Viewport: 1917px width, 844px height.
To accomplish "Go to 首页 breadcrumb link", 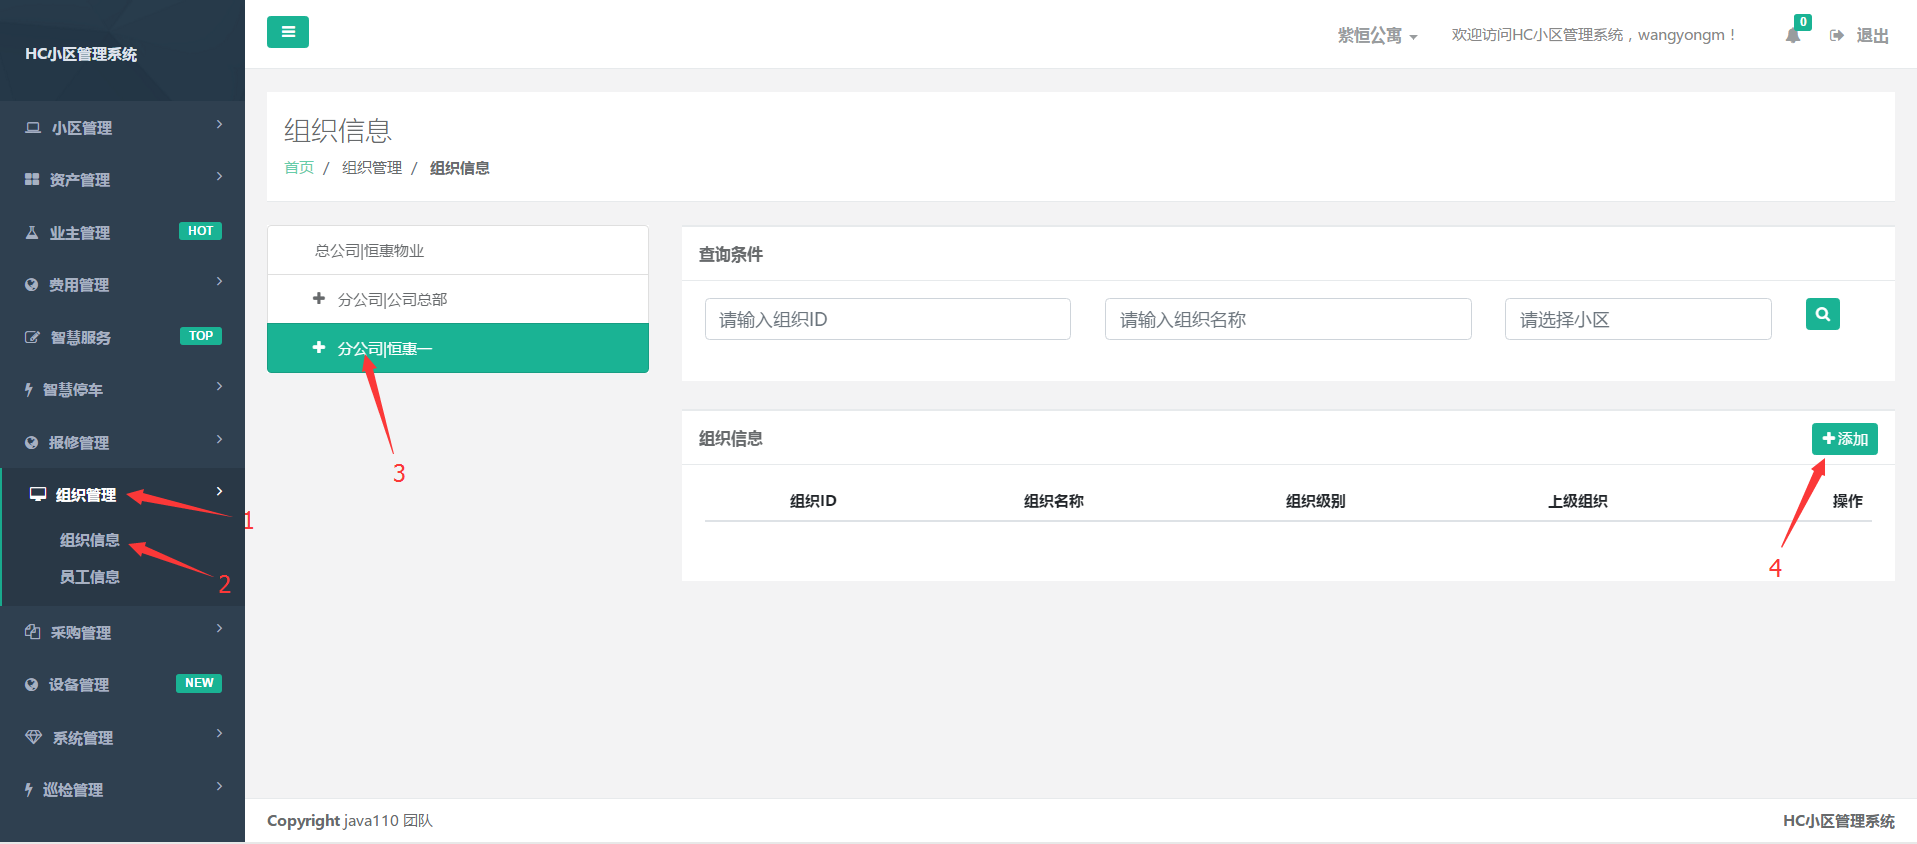I will point(299,167).
